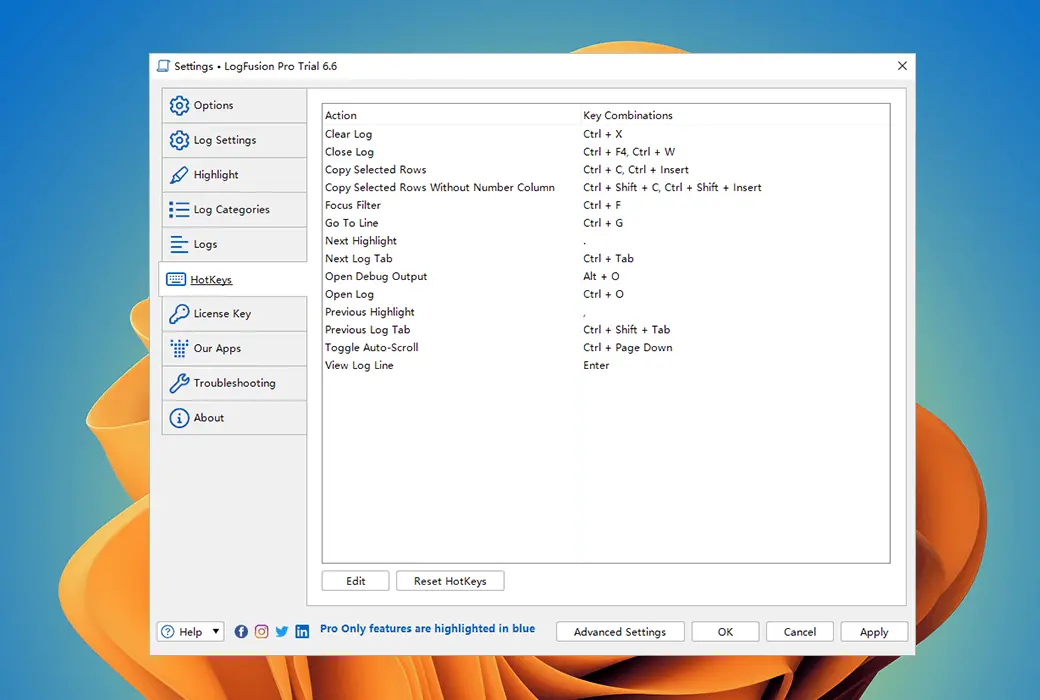Click the Action column header
The image size is (1040, 700).
(x=452, y=115)
